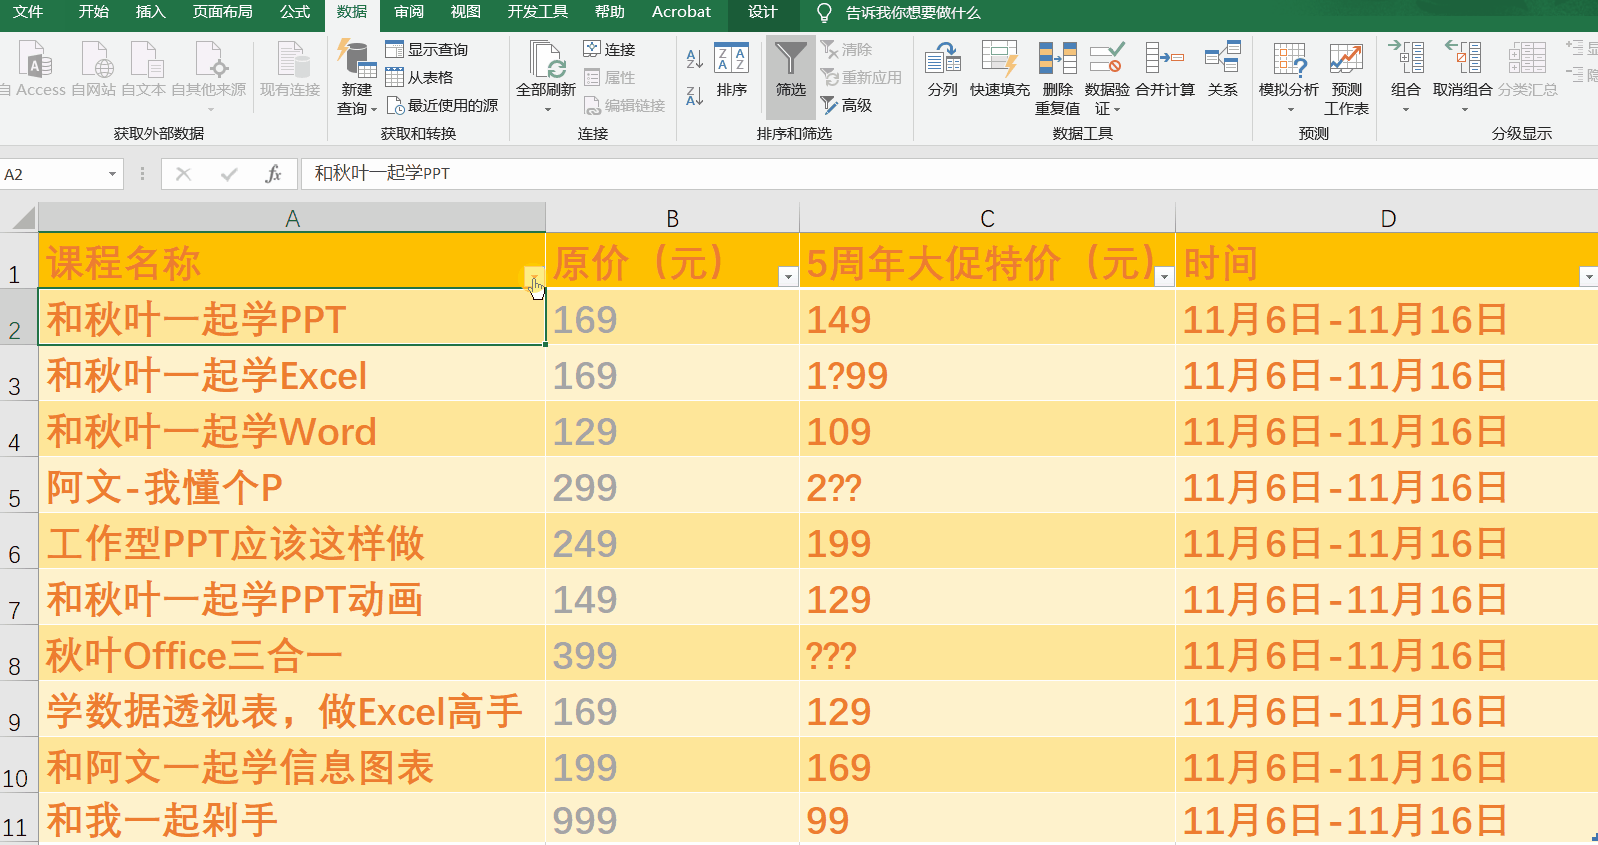Click 清除 (Clear) filter
Viewport: 1598px width, 845px height.
coord(846,49)
